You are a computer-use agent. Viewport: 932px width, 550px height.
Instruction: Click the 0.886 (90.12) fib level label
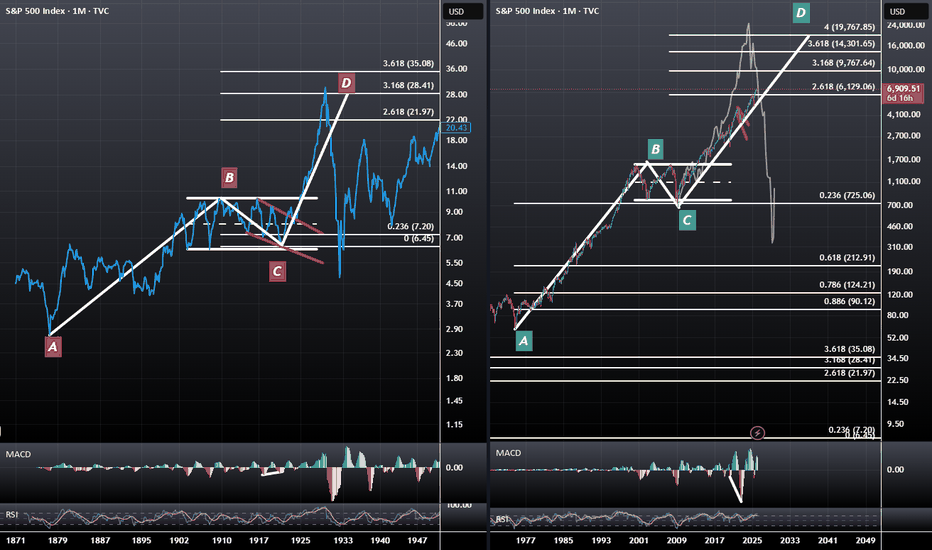coord(849,301)
